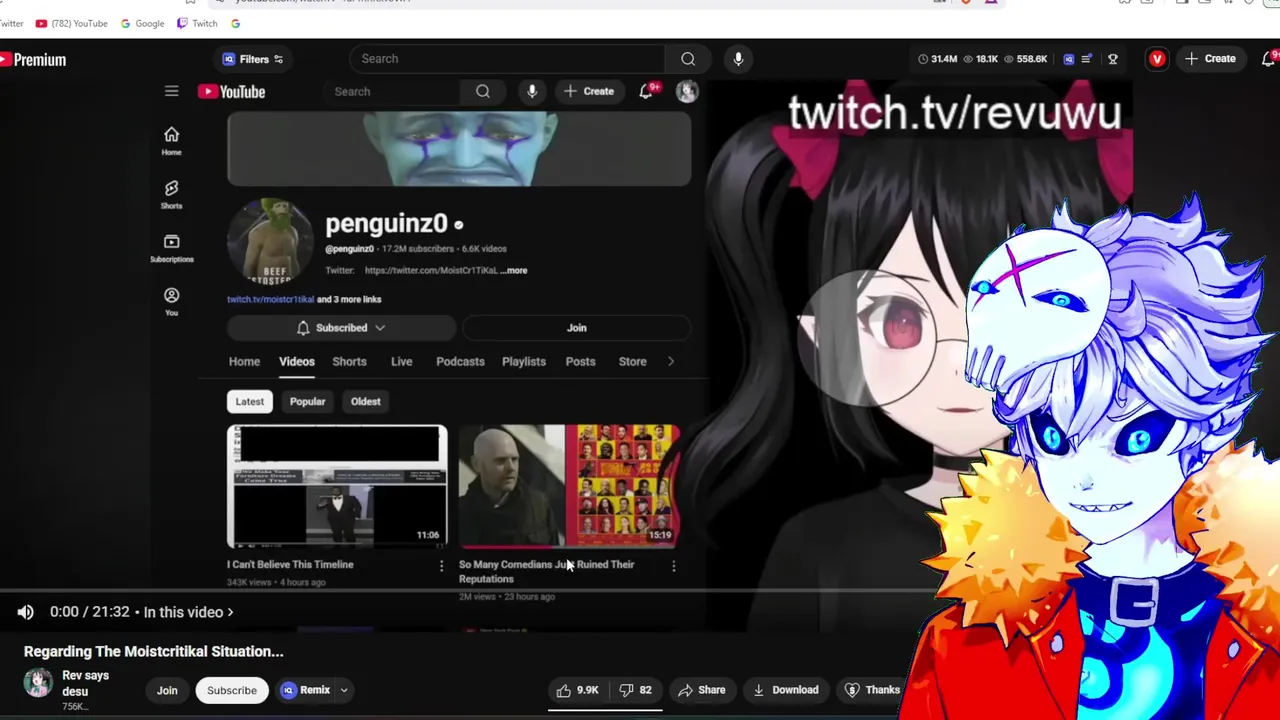1280x720 pixels.
Task: Select the Popular sort chip
Action: pos(307,401)
